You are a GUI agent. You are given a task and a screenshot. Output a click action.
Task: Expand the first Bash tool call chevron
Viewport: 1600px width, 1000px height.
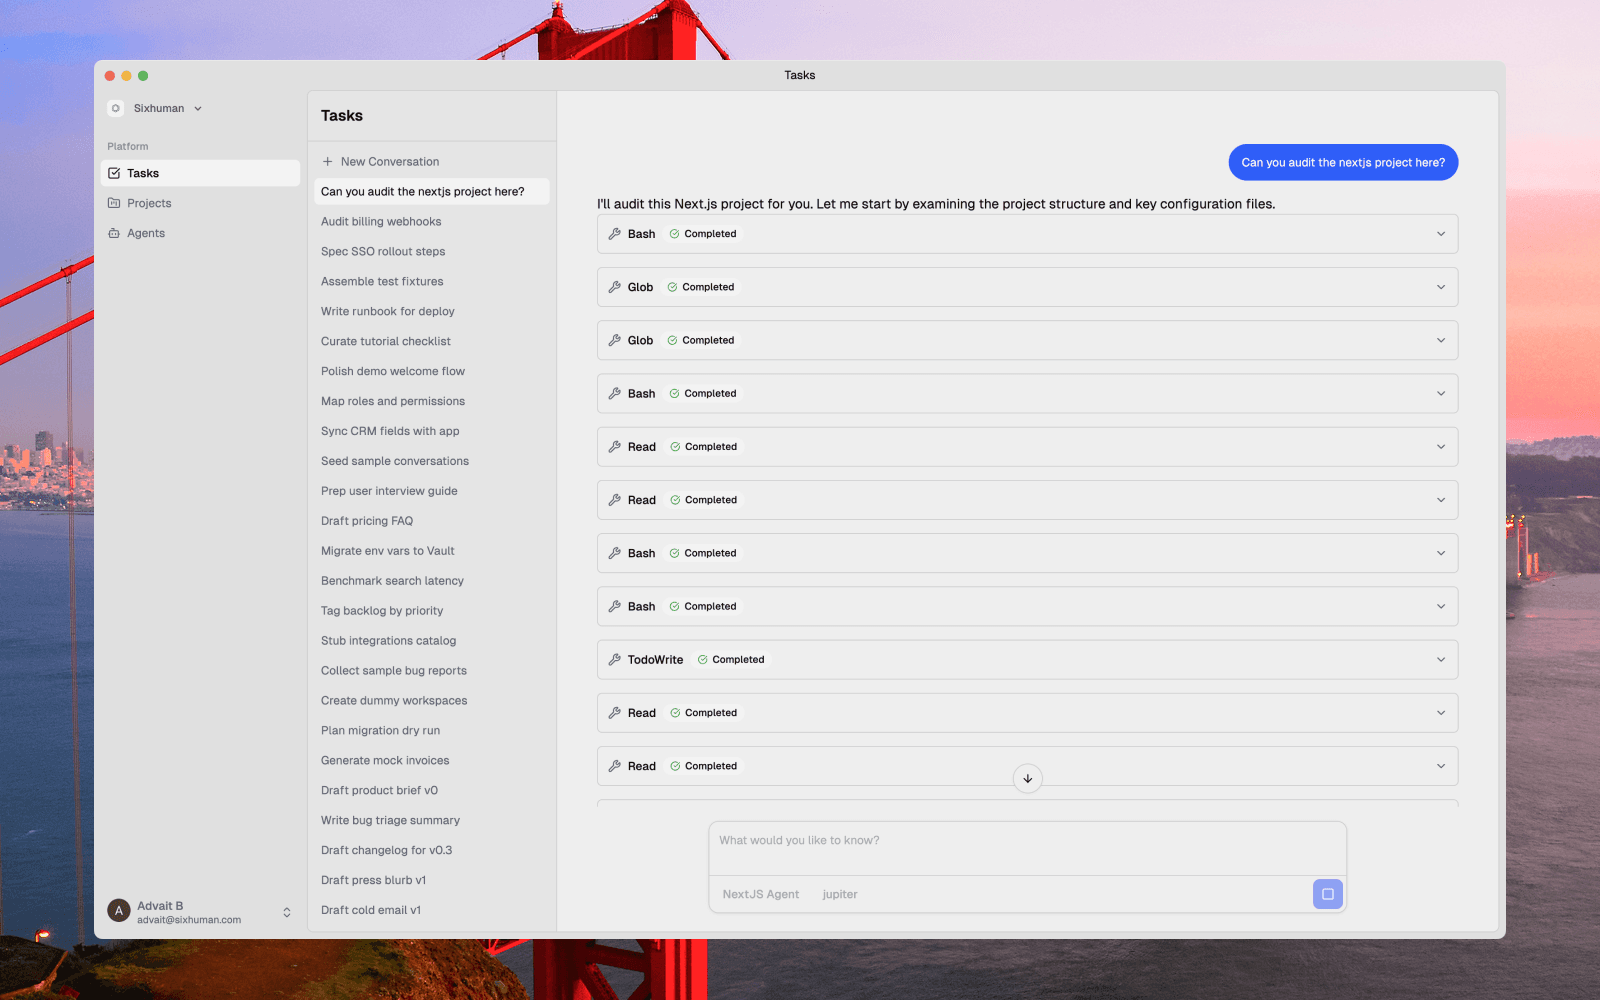point(1440,234)
